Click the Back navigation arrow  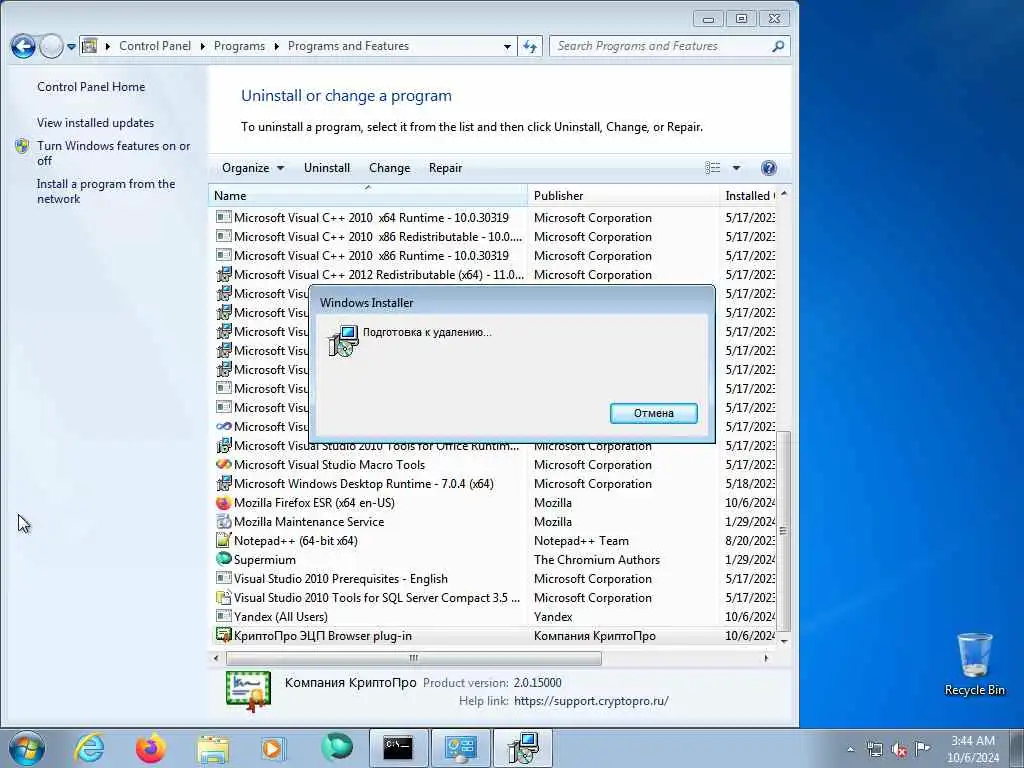click(23, 46)
